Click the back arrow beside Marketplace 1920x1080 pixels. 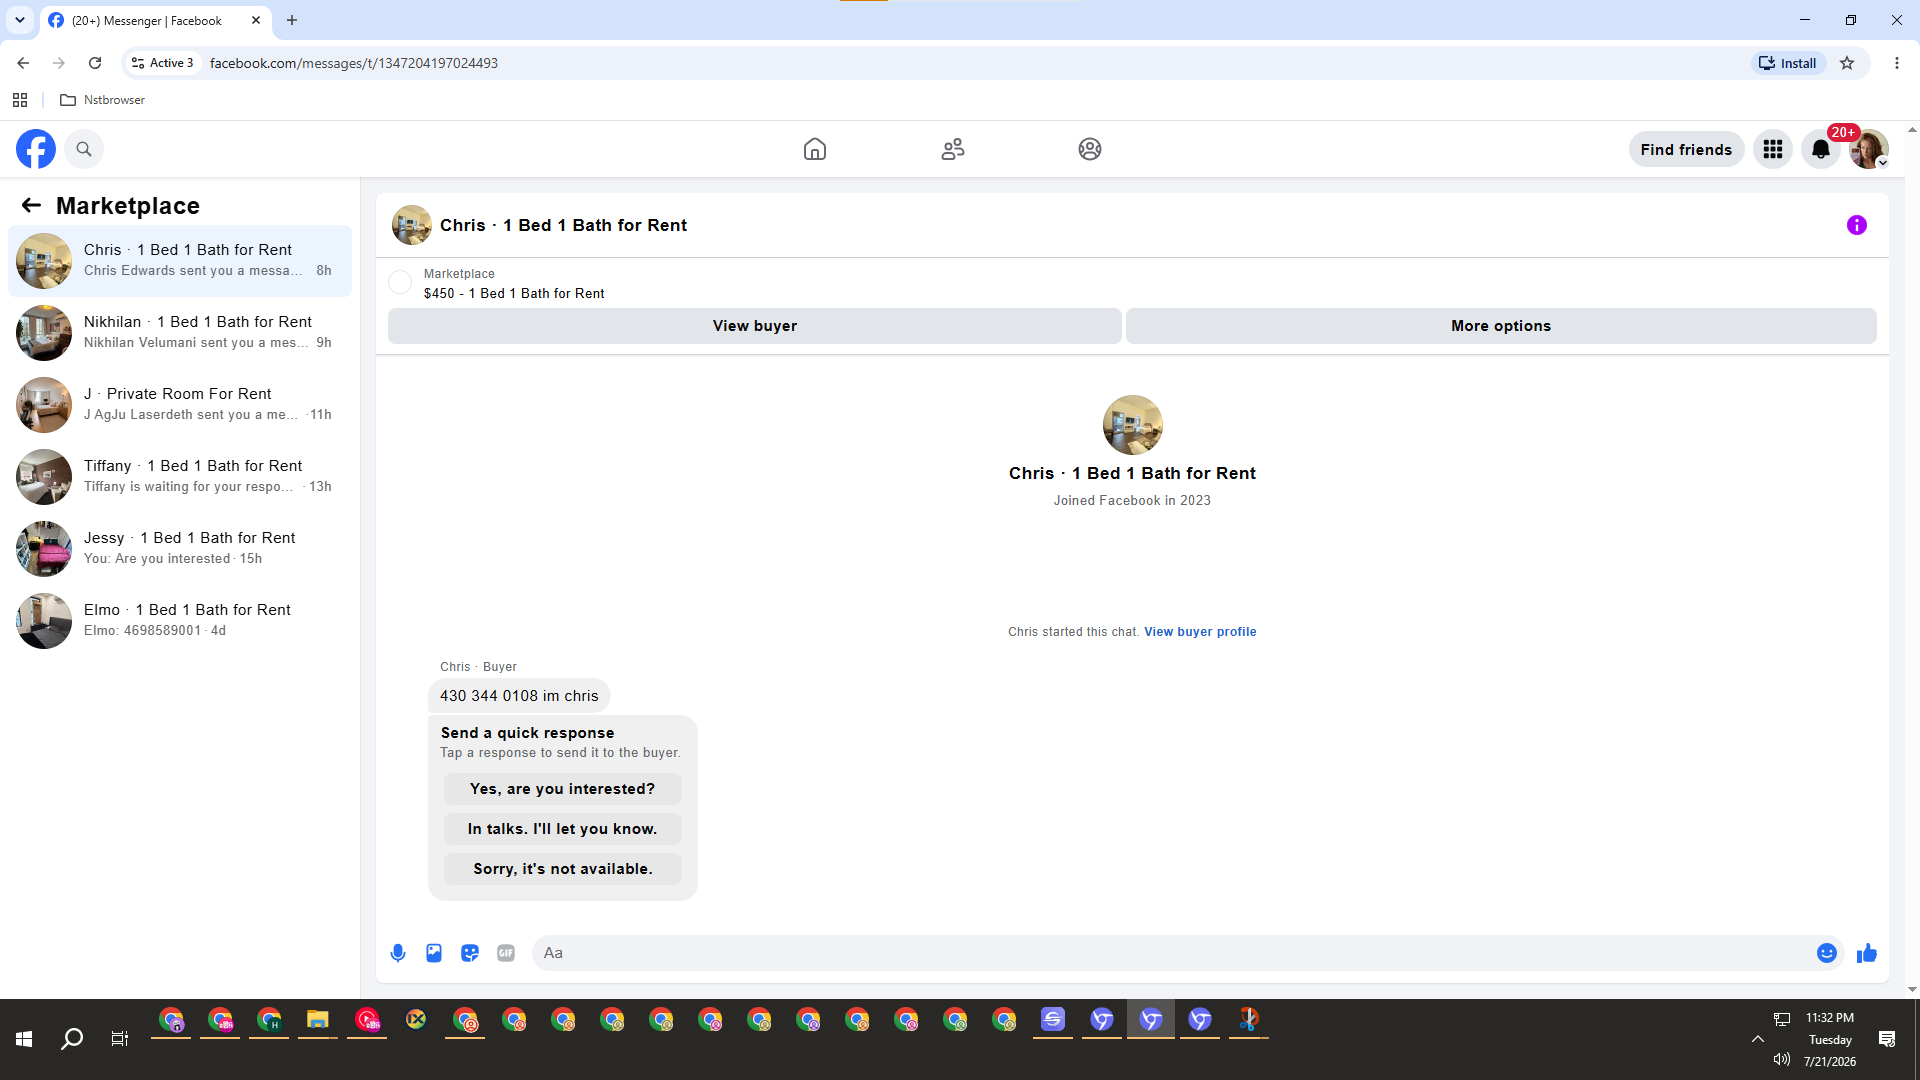31,205
